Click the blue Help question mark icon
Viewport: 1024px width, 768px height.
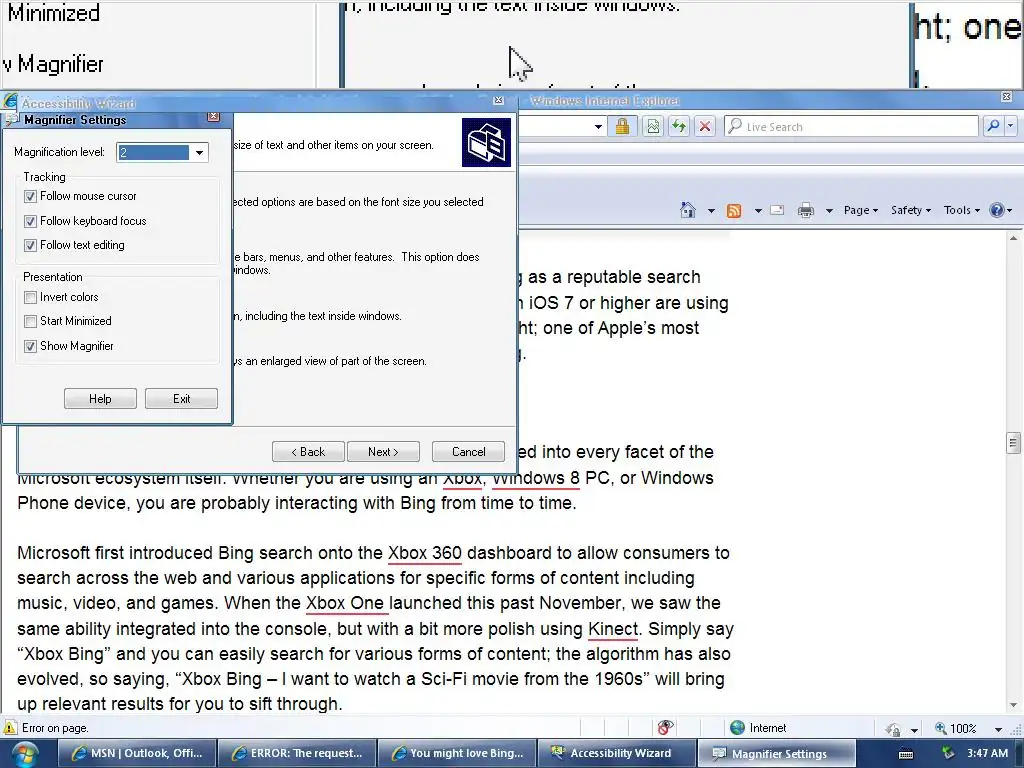click(x=997, y=210)
